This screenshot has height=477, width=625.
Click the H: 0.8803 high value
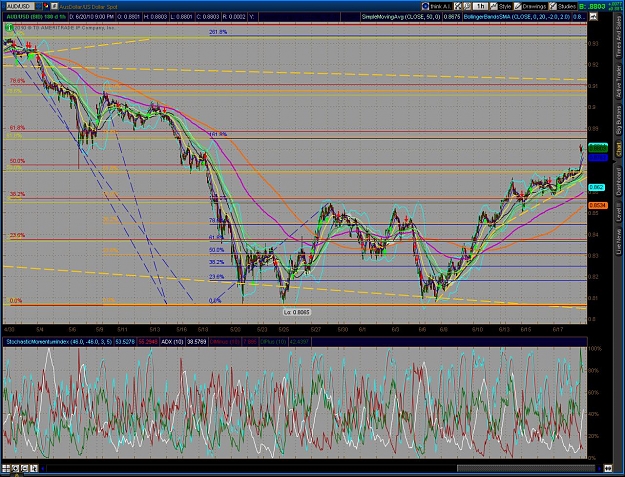coord(155,17)
